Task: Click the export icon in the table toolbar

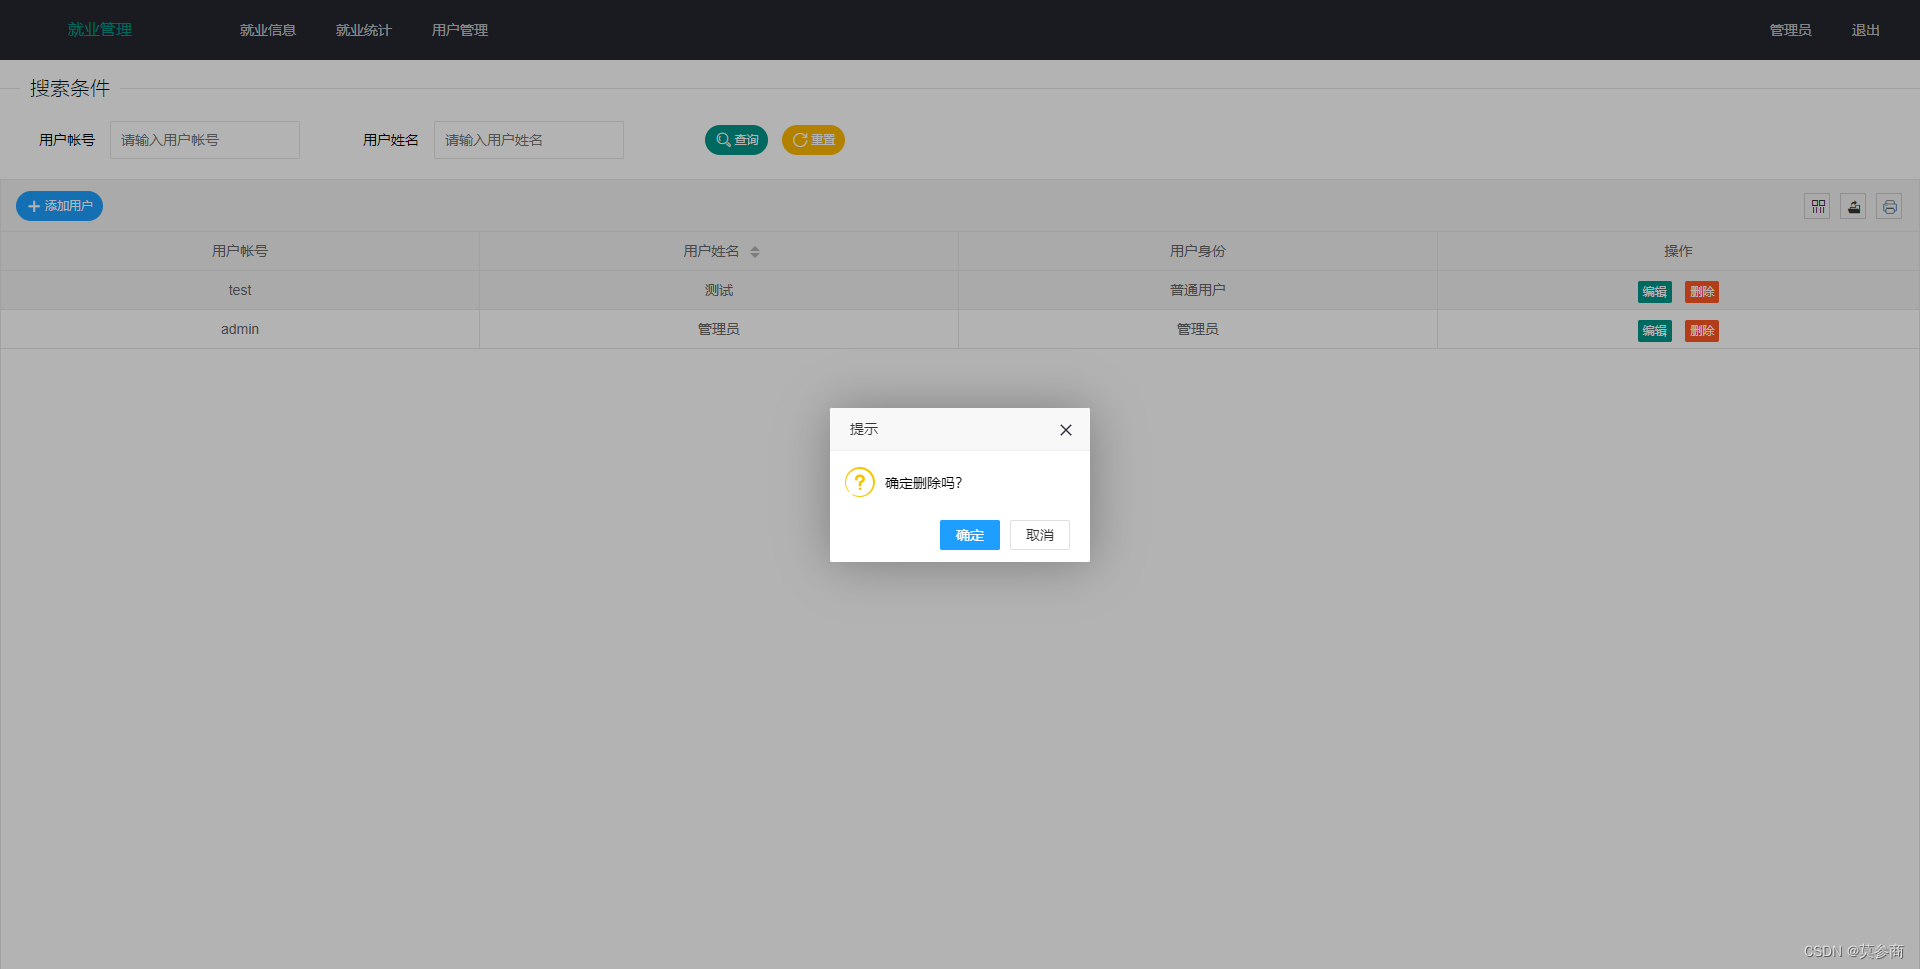Action: click(1854, 206)
